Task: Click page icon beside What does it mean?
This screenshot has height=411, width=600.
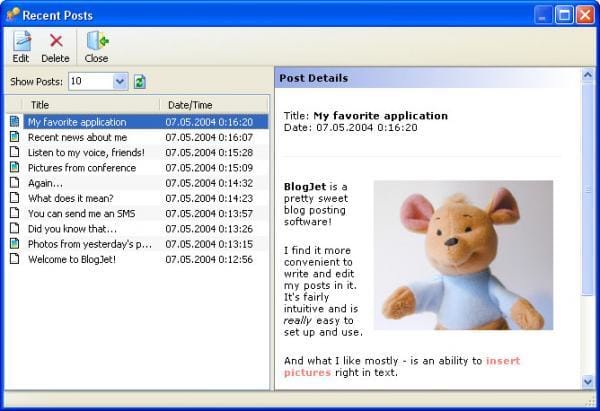Action: 15,198
